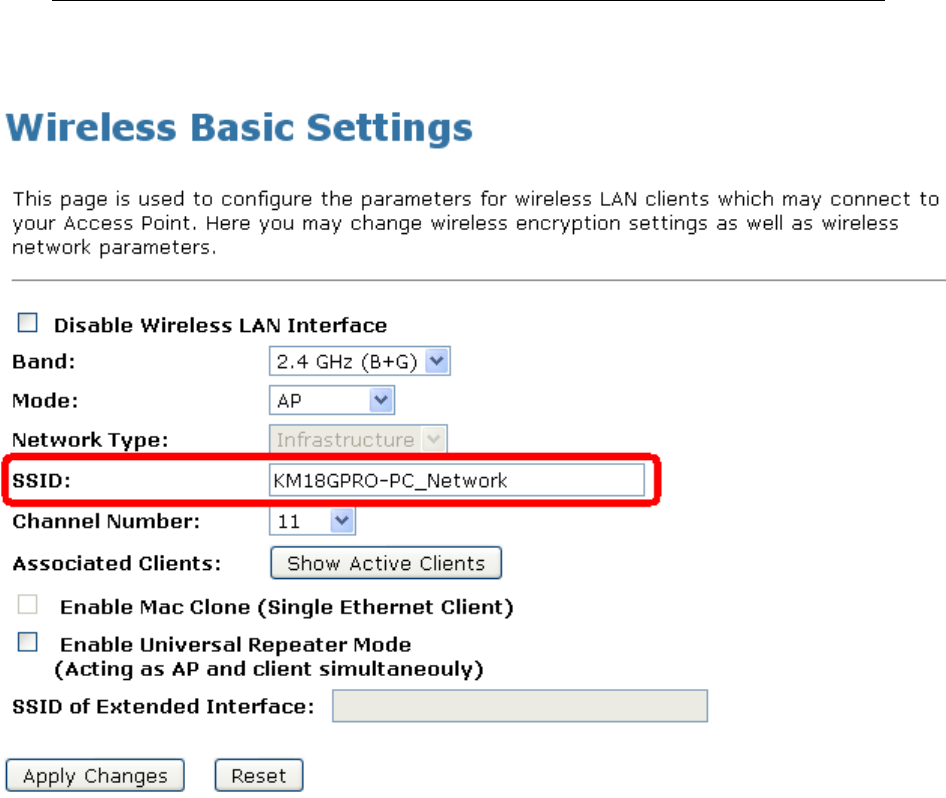Viewport: 946px width, 798px height.
Task: Click the "Channel Number:" label text
Action: pyautogui.click(x=106, y=521)
